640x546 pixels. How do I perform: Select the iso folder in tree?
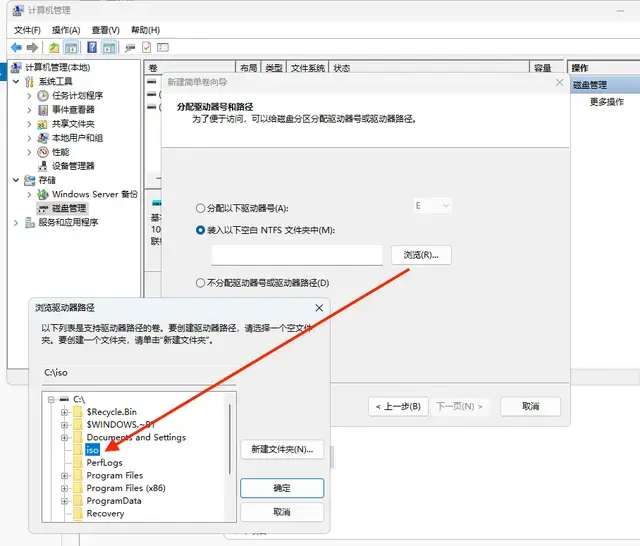point(93,450)
